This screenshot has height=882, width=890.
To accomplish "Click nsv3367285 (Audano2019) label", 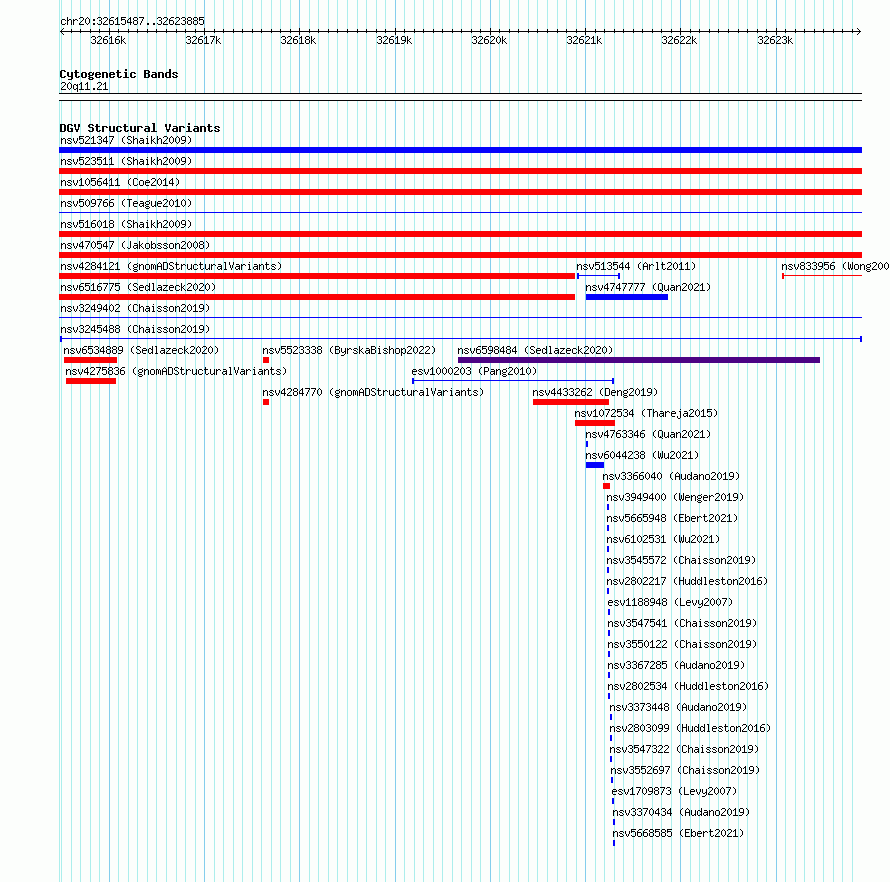I will [x=676, y=665].
